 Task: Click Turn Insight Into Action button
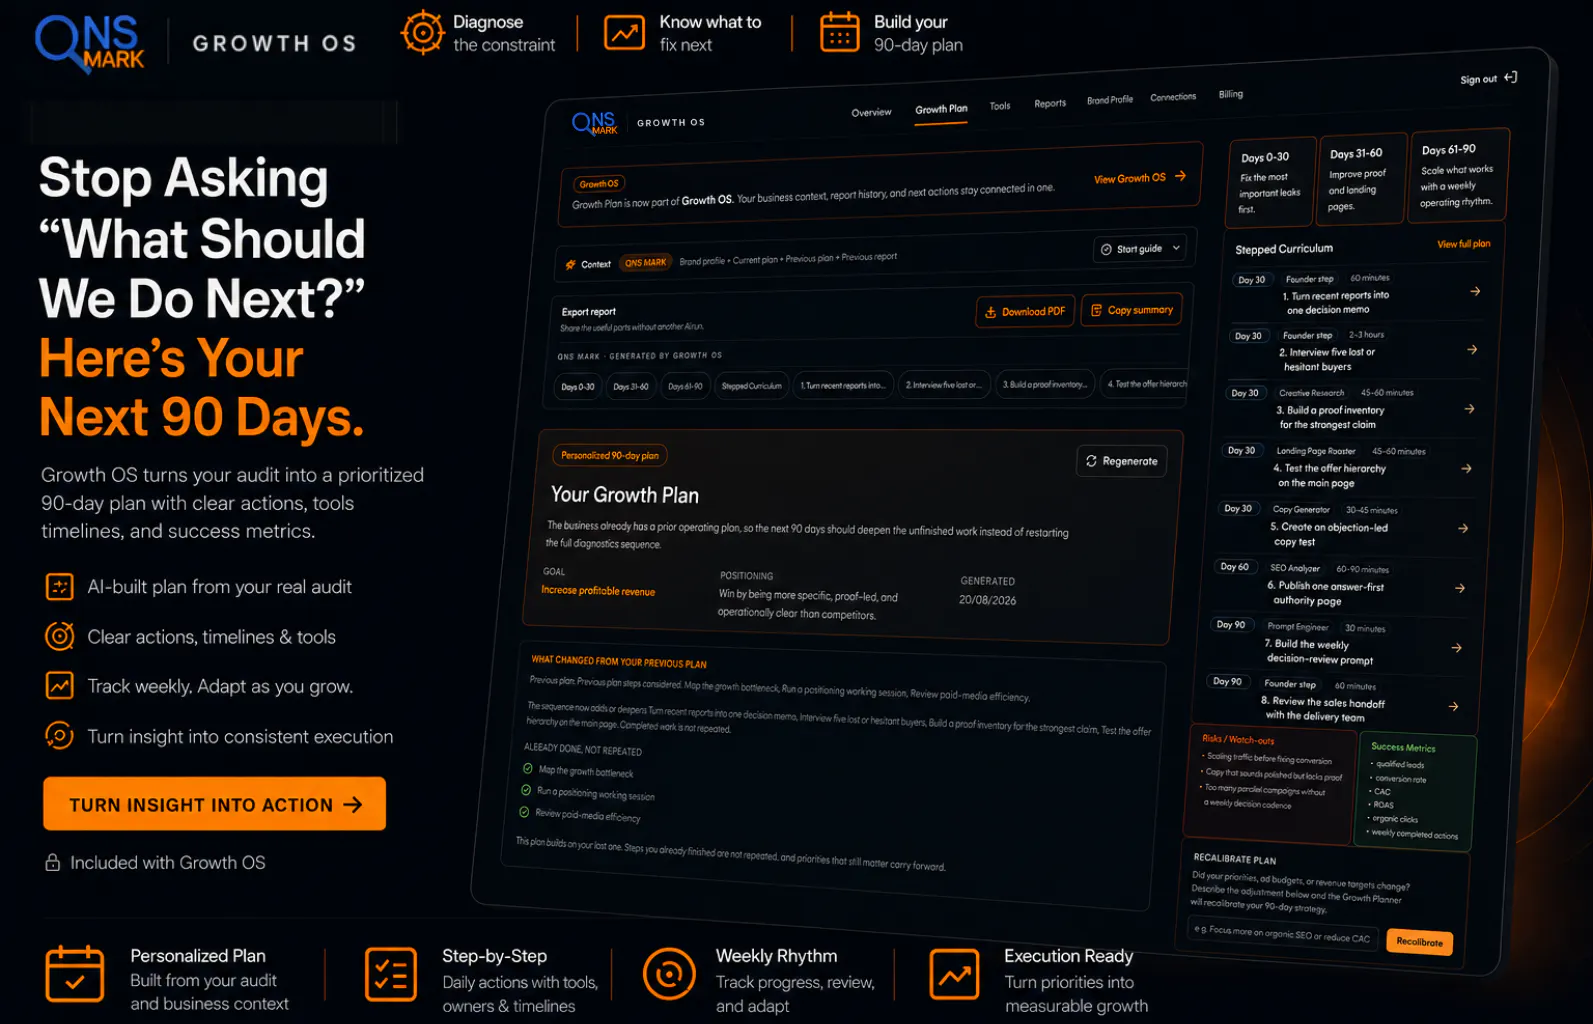coord(215,804)
